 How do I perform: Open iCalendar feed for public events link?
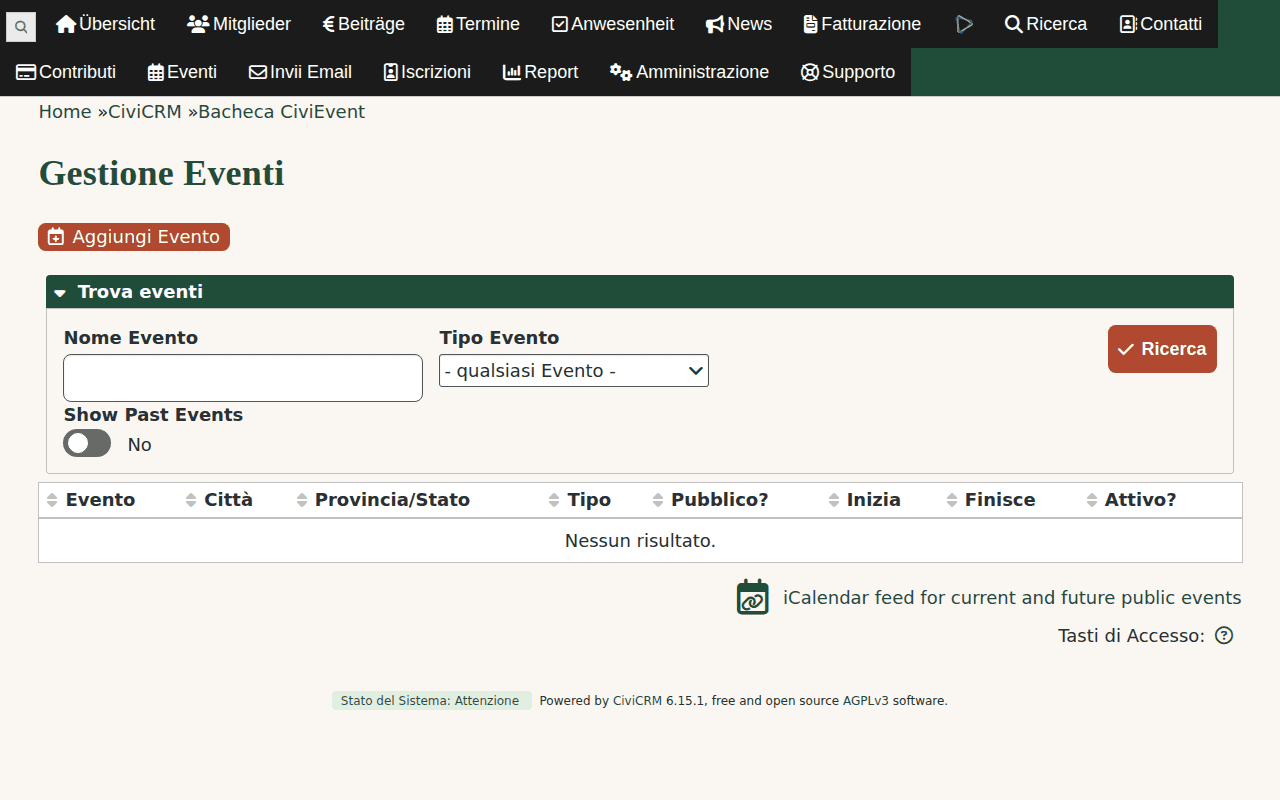pos(1012,598)
